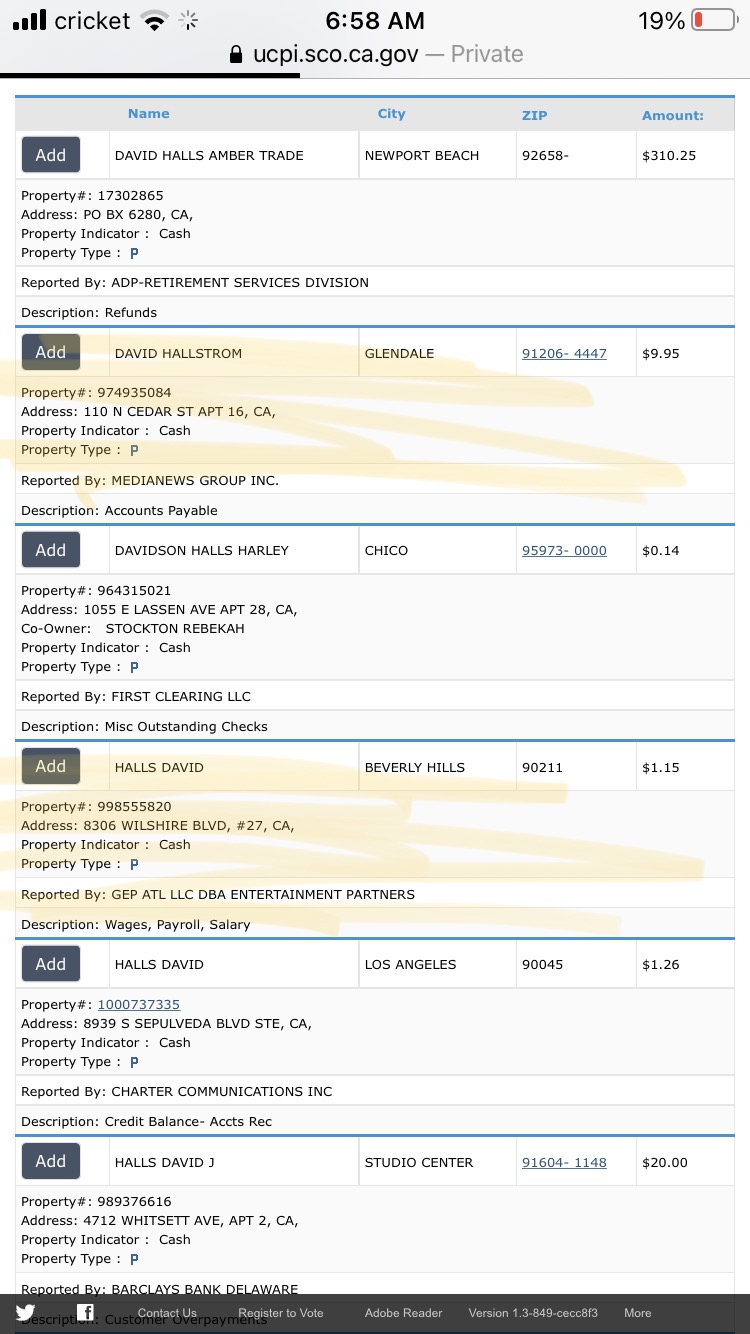750x1334 pixels.
Task: Sort results by ZIP column header
Action: [535, 115]
